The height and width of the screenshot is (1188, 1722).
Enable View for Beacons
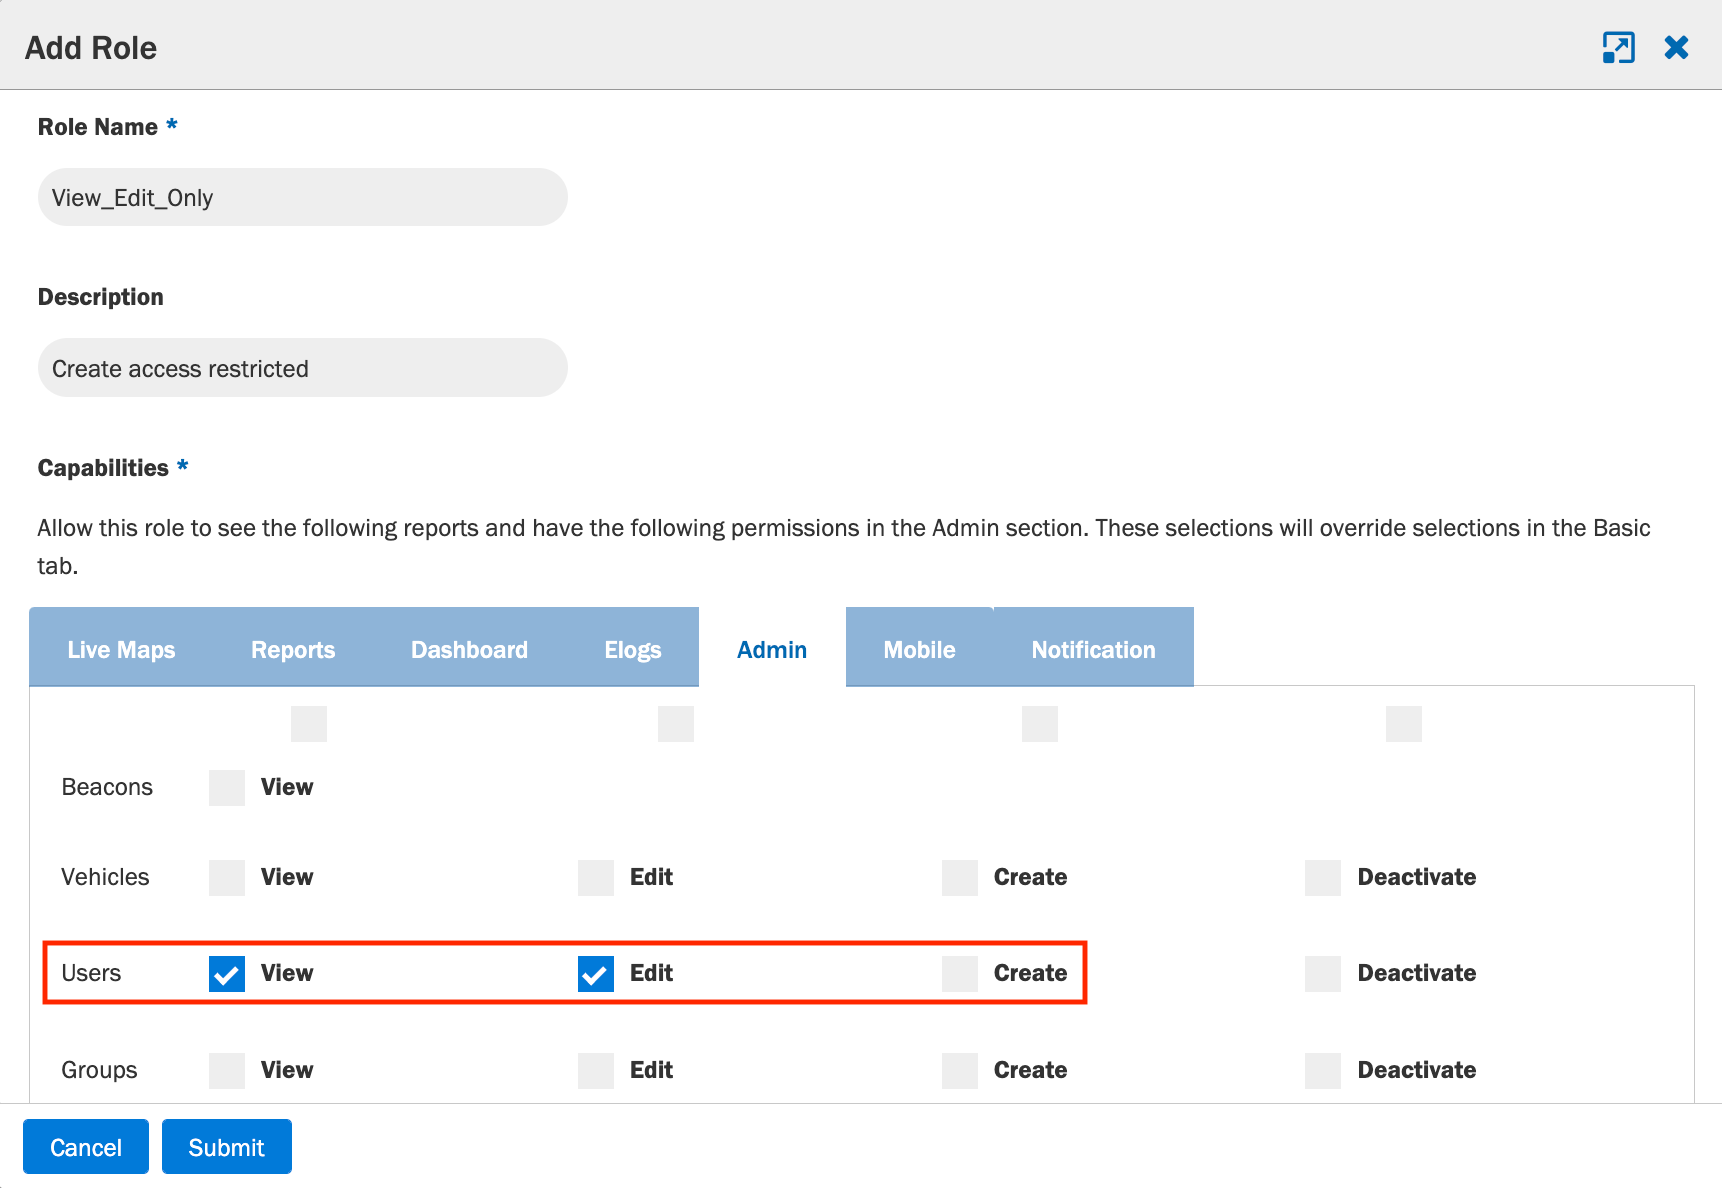tap(227, 788)
